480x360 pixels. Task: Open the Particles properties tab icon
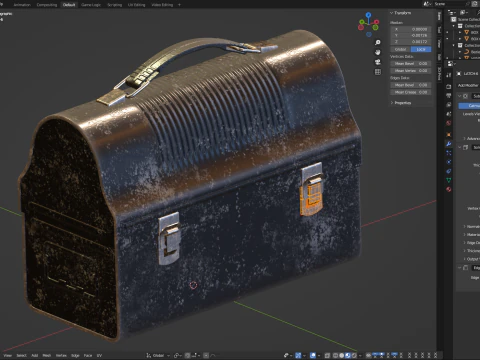(x=449, y=153)
